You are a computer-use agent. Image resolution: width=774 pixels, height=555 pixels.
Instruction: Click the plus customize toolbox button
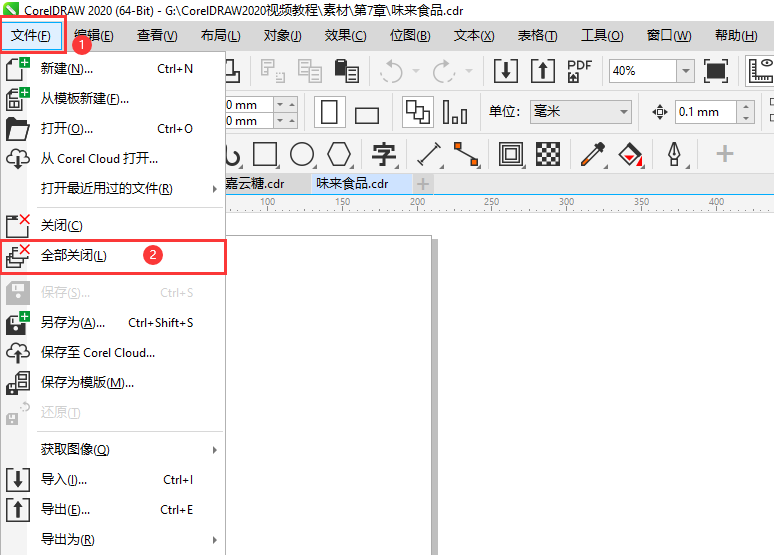pyautogui.click(x=725, y=154)
